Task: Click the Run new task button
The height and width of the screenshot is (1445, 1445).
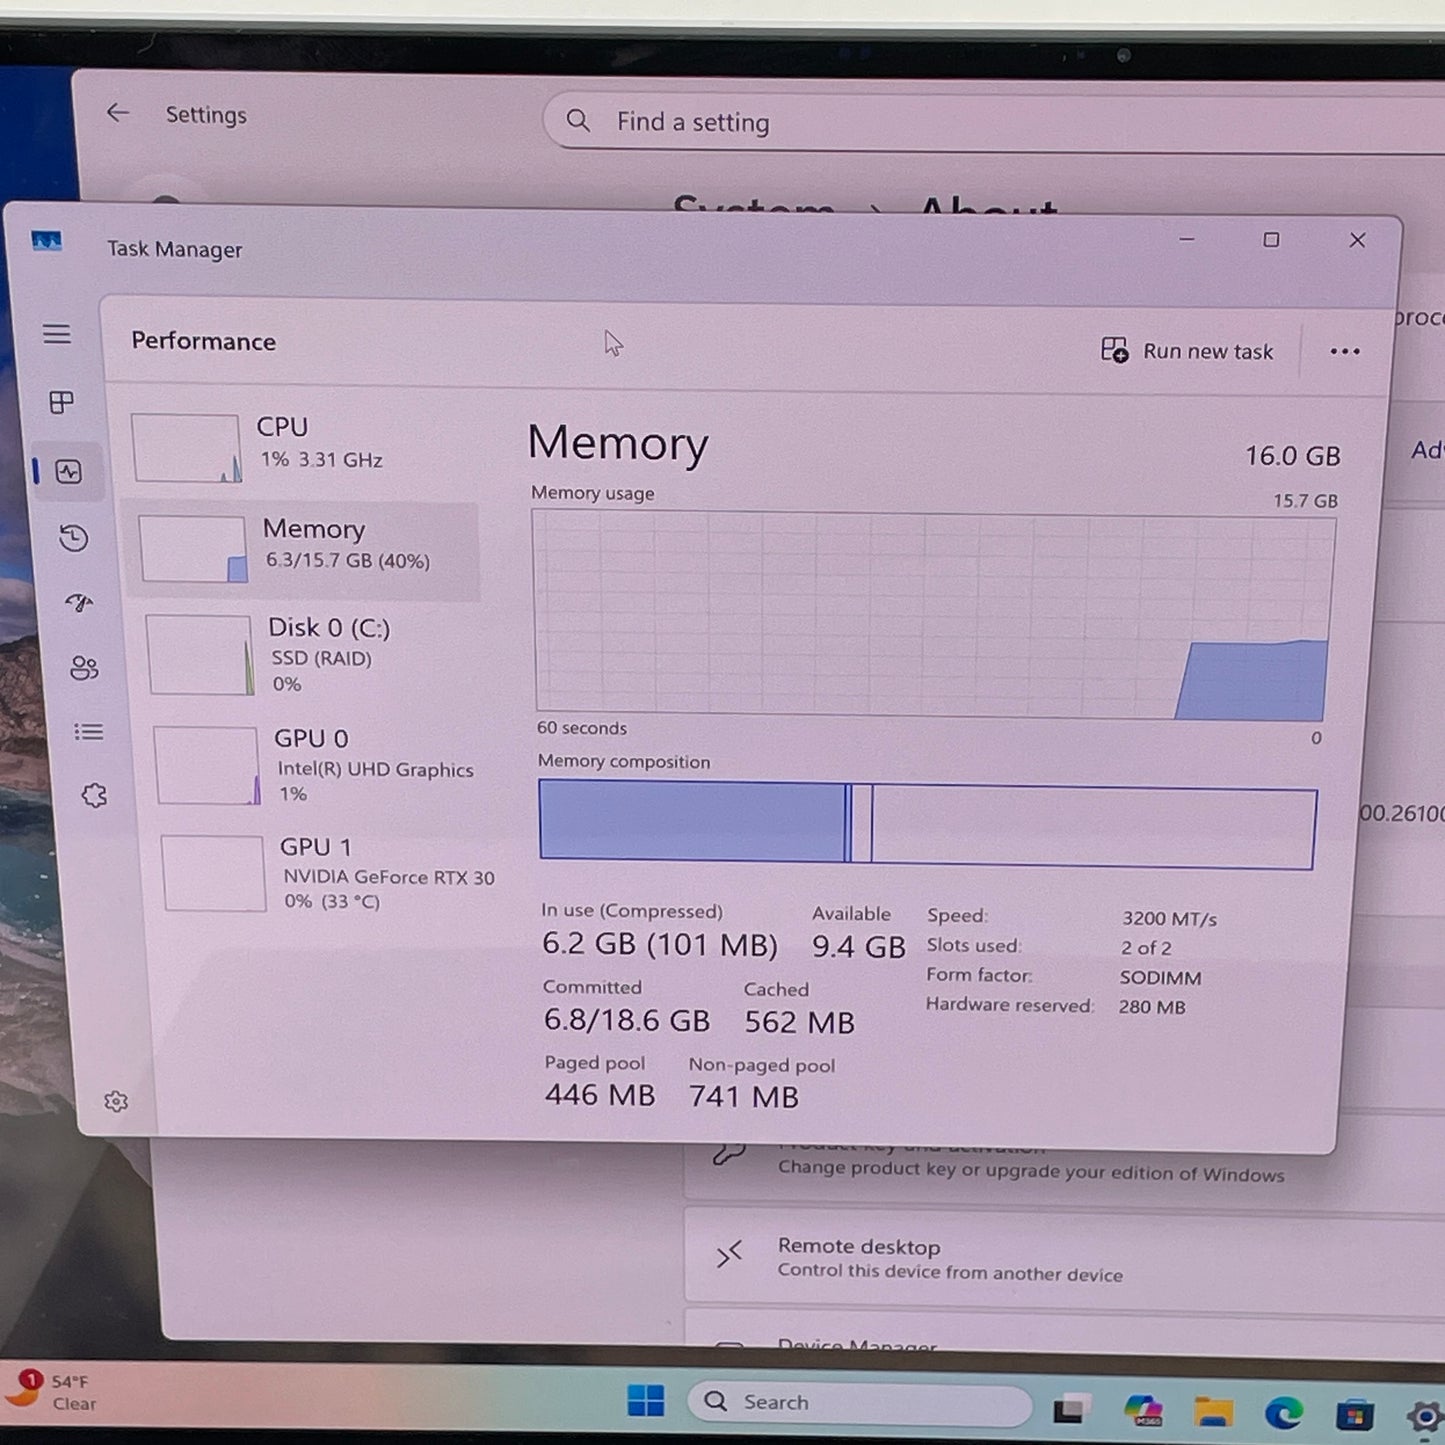Action: [x=1187, y=351]
